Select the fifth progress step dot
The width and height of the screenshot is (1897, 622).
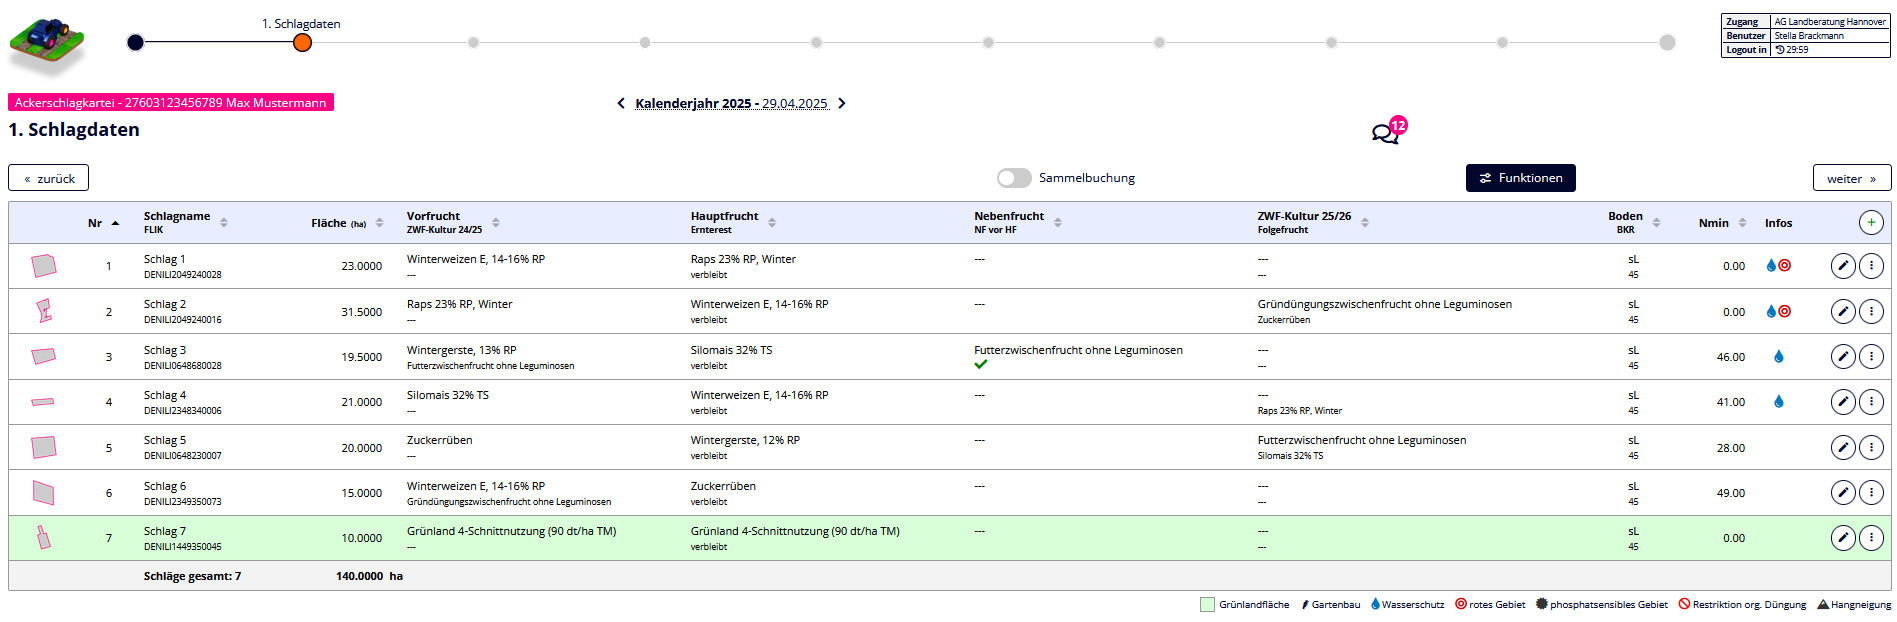[x=816, y=42]
